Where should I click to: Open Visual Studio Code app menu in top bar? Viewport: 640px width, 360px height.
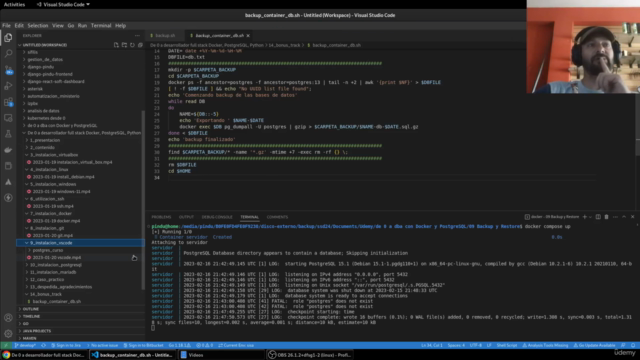[x=63, y=4]
